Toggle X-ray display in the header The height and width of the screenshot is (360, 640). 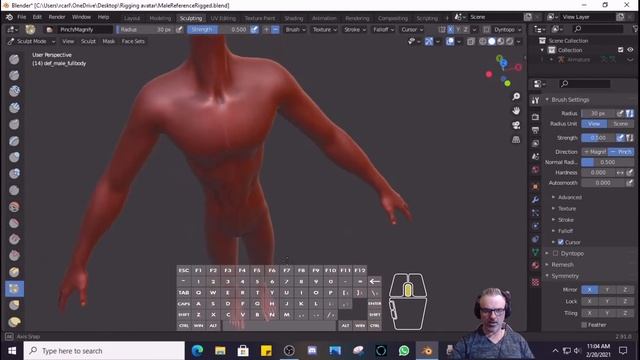(471, 41)
